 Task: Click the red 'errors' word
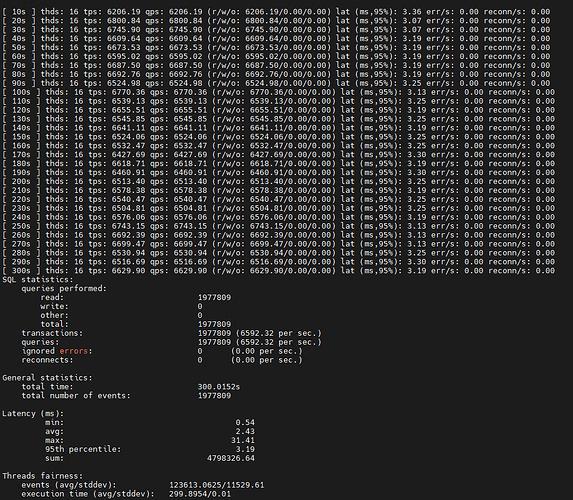click(x=73, y=351)
